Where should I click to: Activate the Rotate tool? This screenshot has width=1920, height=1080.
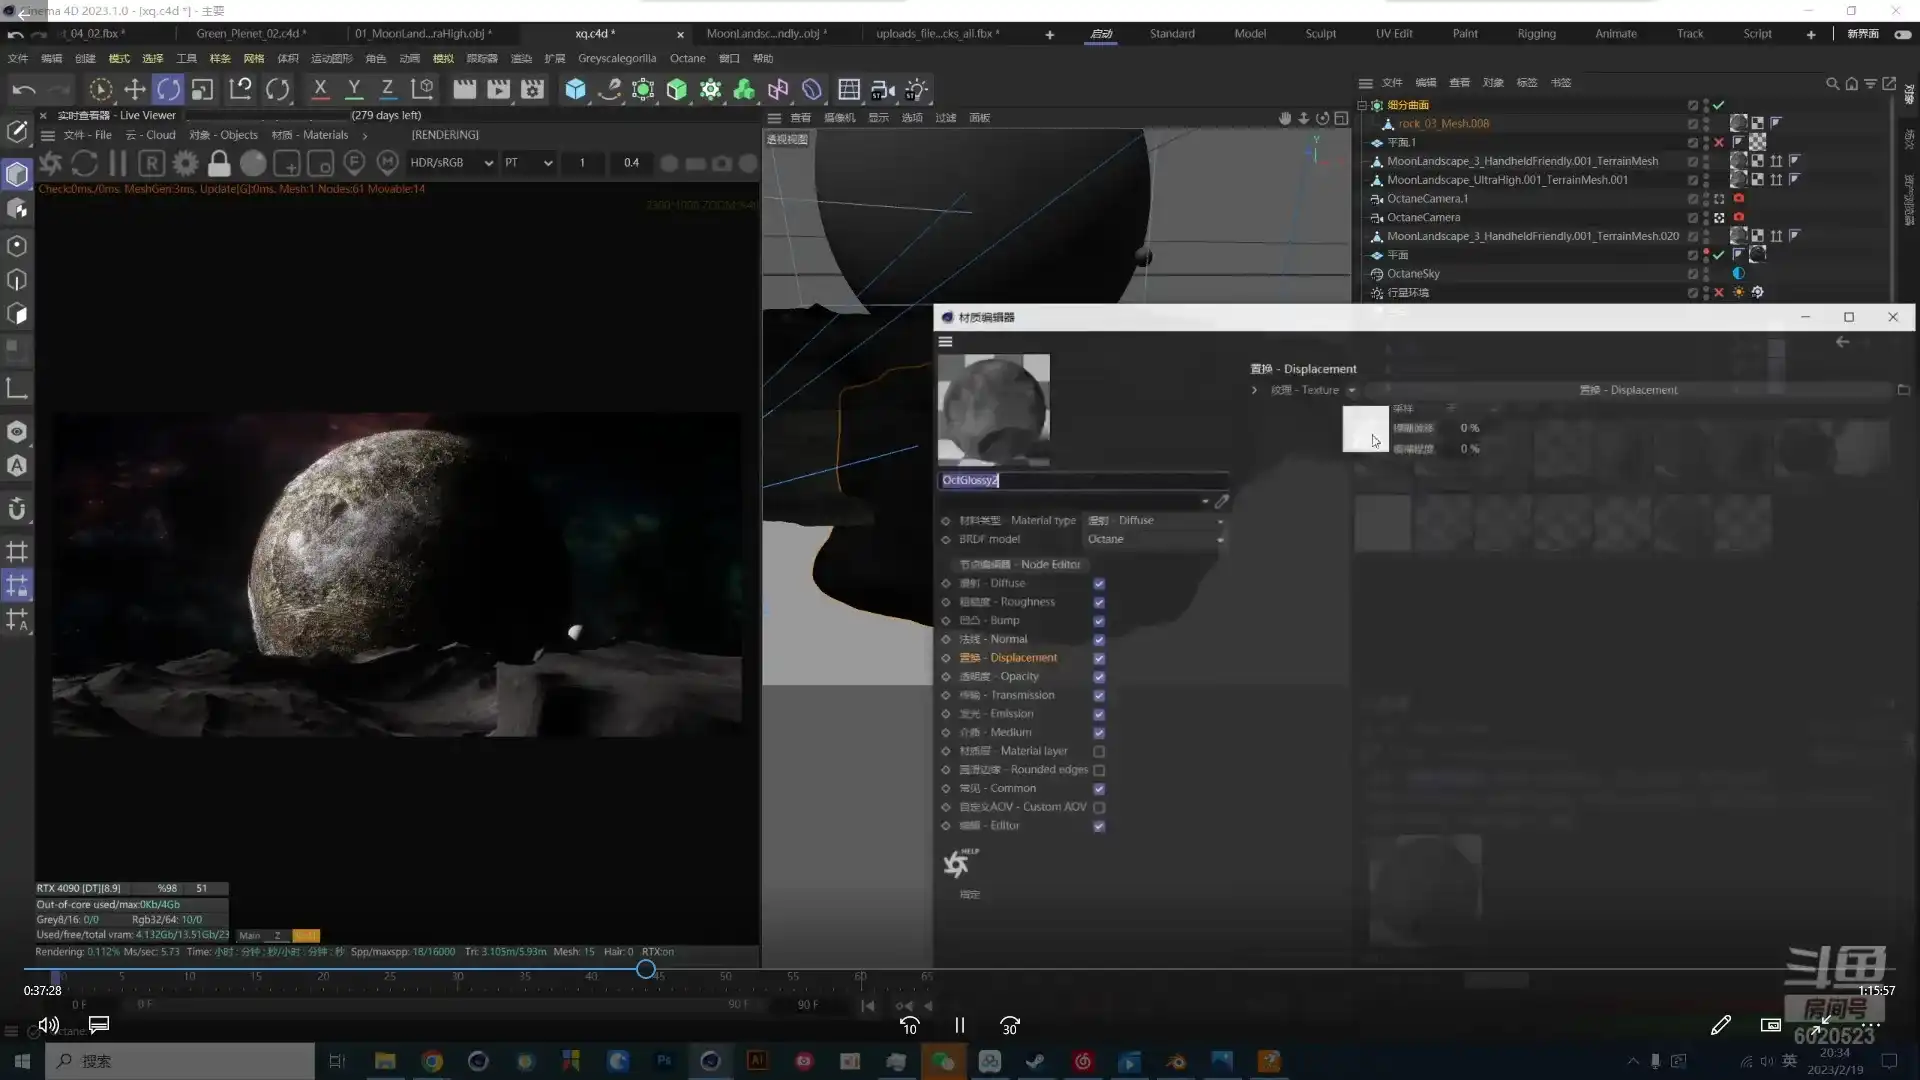coord(169,90)
